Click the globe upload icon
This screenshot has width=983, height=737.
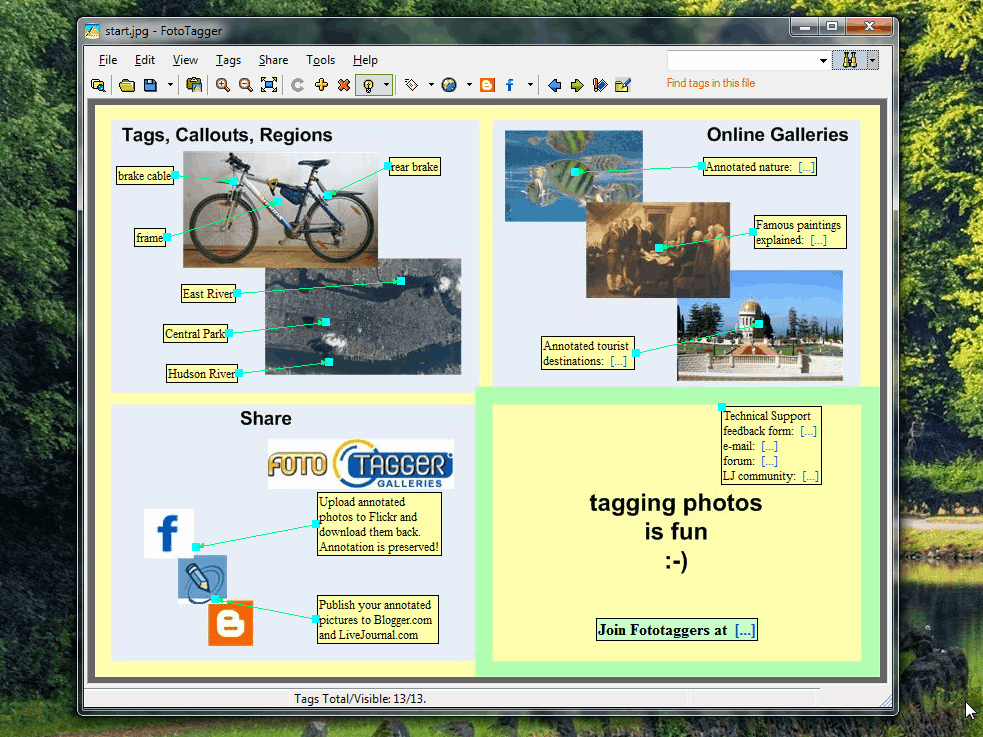pyautogui.click(x=449, y=85)
